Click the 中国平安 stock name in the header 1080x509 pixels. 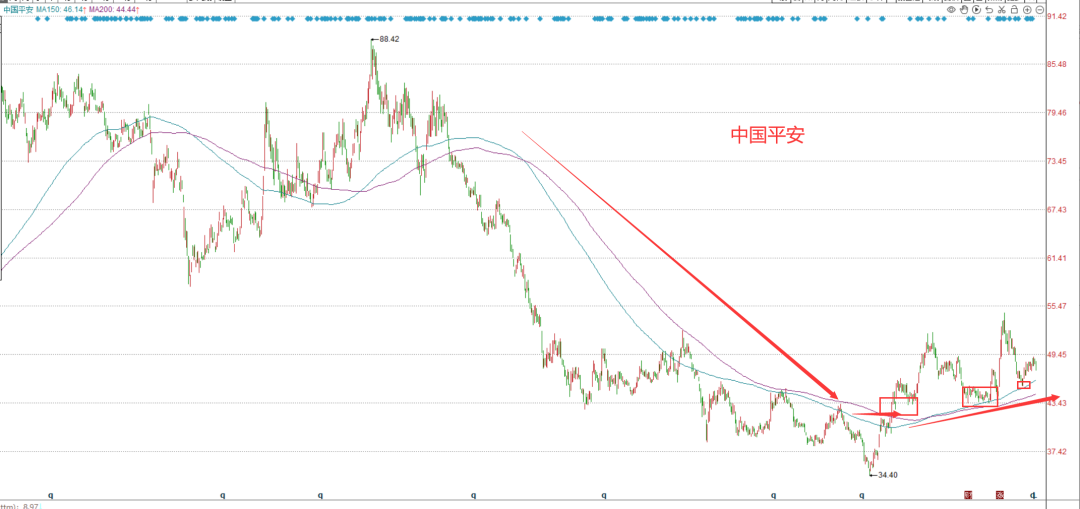click(x=17, y=10)
